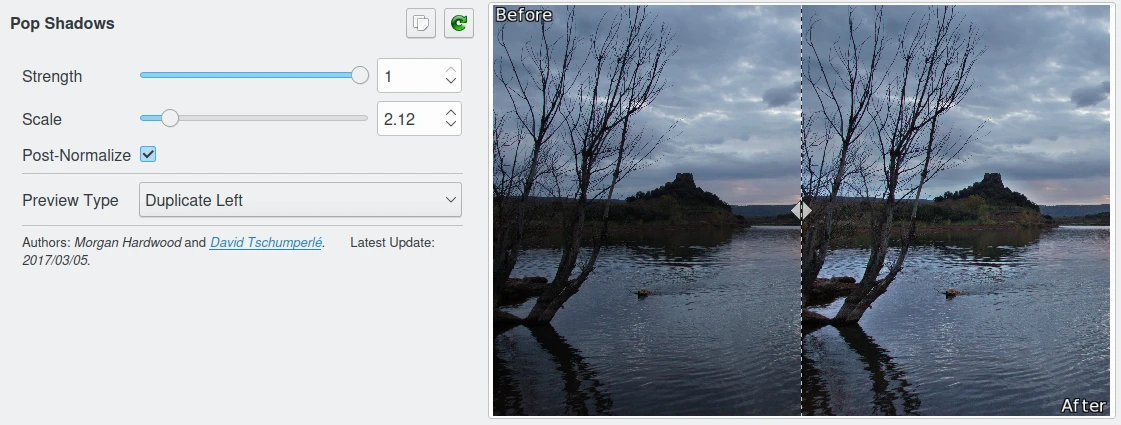Open the David Tschumperlé author link
The width and height of the screenshot is (1121, 425).
[265, 243]
